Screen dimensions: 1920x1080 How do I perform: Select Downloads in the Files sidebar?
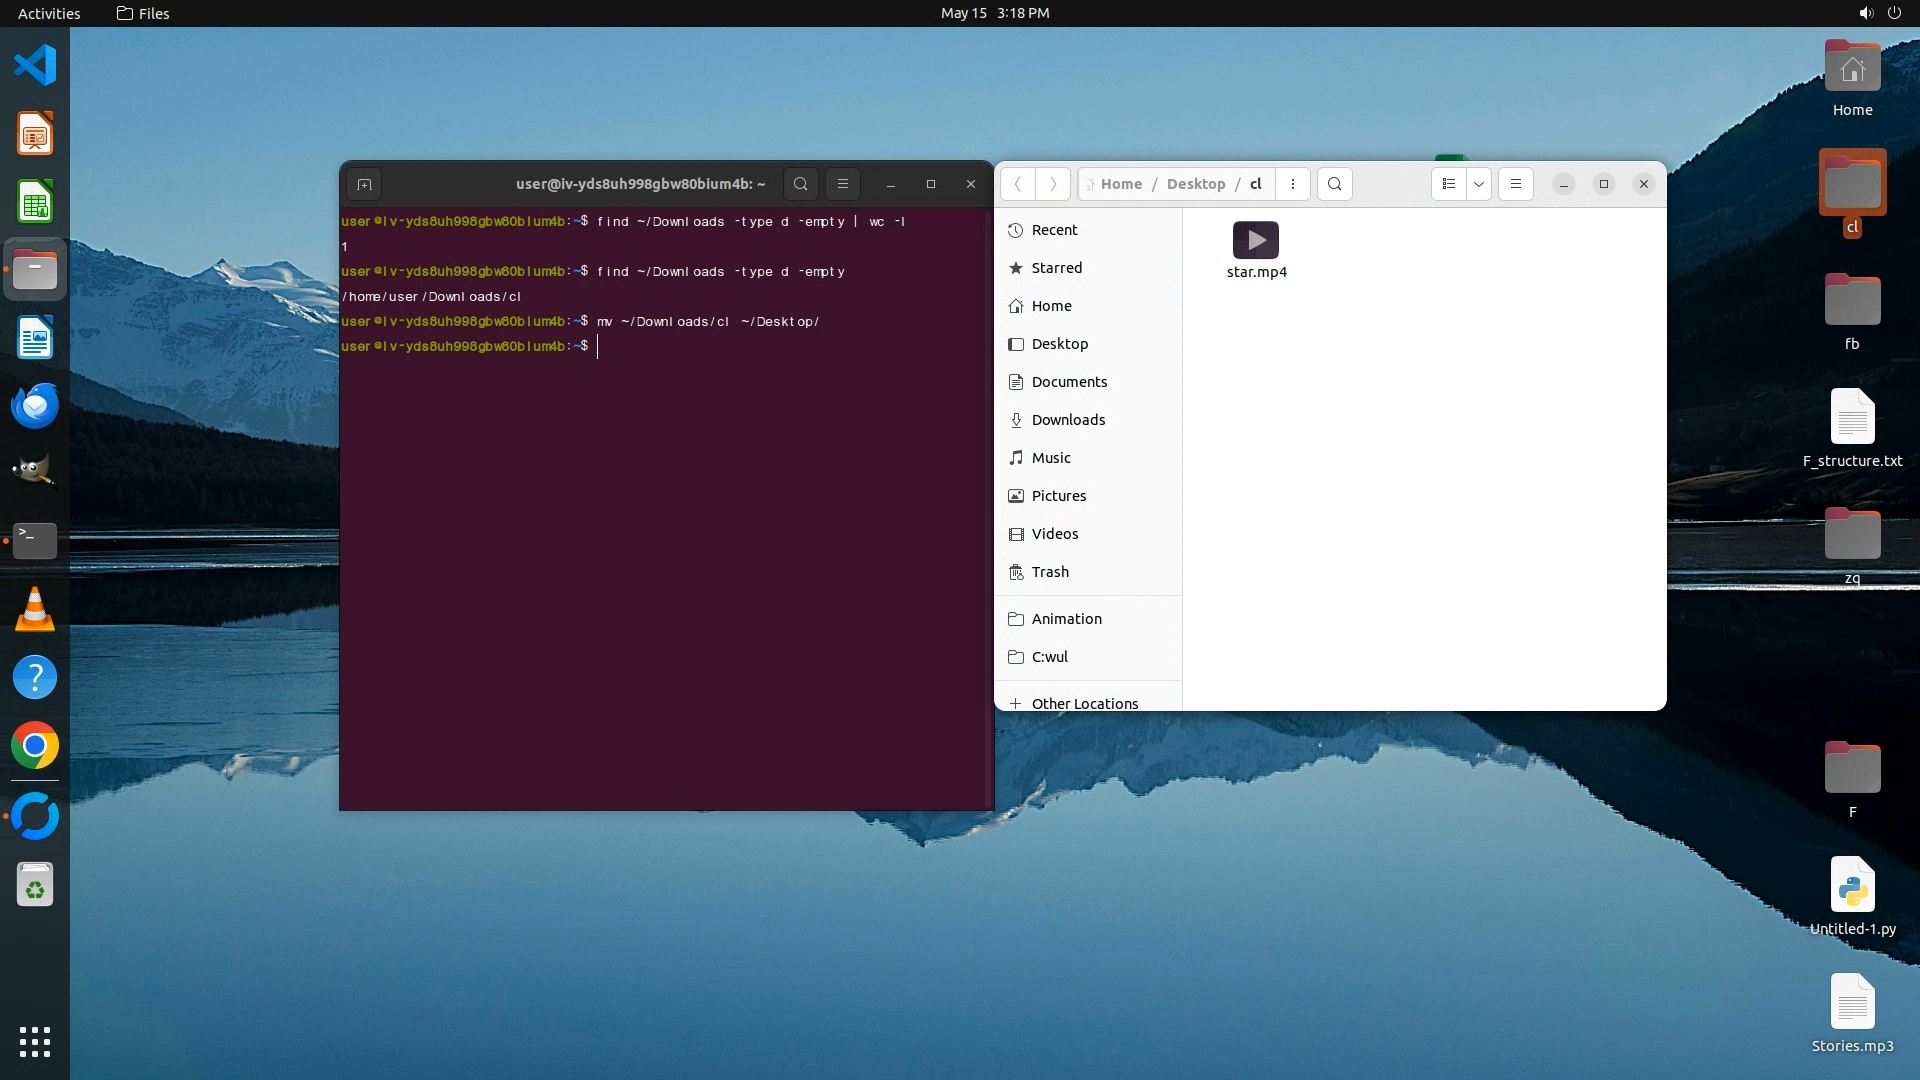point(1068,420)
